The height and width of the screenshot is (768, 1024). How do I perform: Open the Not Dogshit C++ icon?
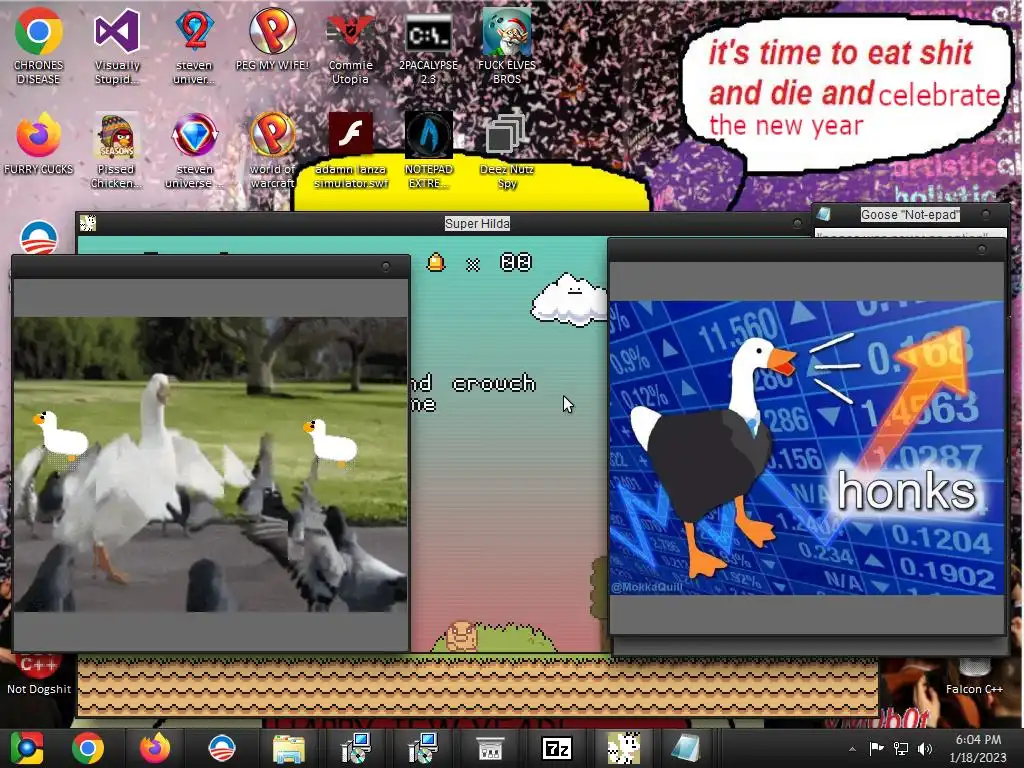click(39, 676)
